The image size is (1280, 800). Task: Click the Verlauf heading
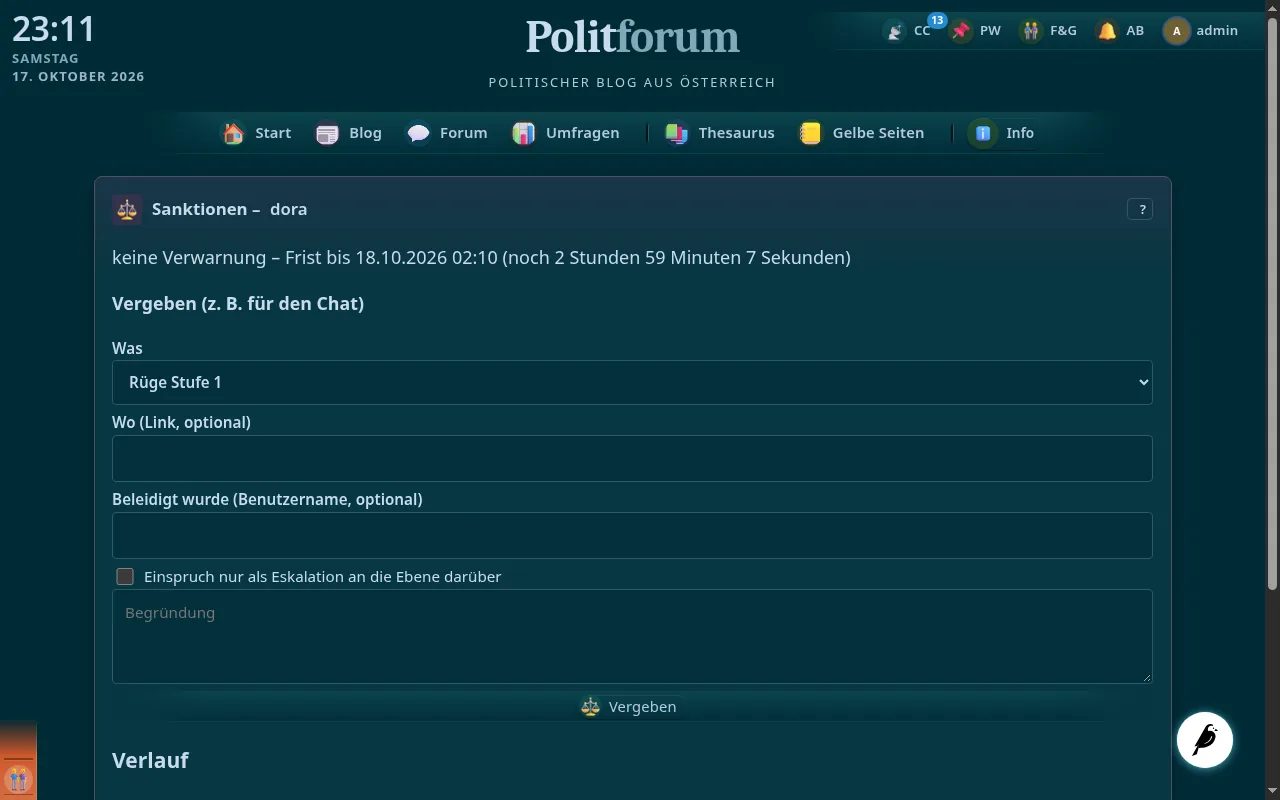tap(150, 760)
